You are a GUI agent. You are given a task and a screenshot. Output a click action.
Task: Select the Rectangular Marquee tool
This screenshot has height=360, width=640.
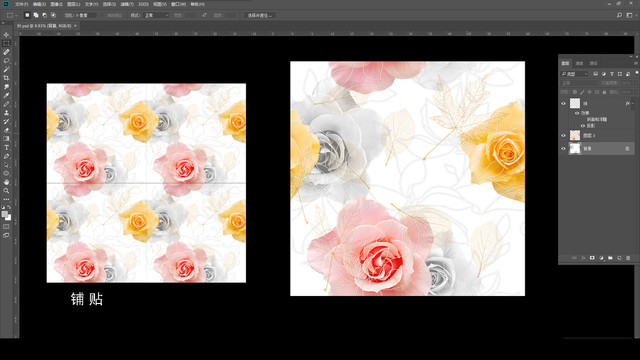point(6,43)
